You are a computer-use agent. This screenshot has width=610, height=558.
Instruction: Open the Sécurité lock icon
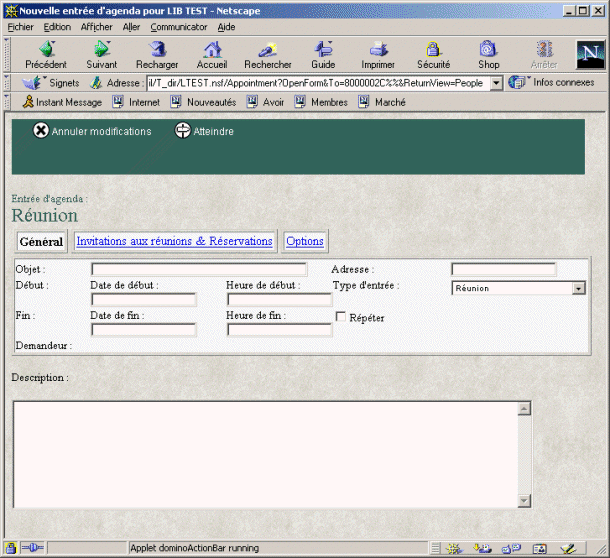point(433,49)
